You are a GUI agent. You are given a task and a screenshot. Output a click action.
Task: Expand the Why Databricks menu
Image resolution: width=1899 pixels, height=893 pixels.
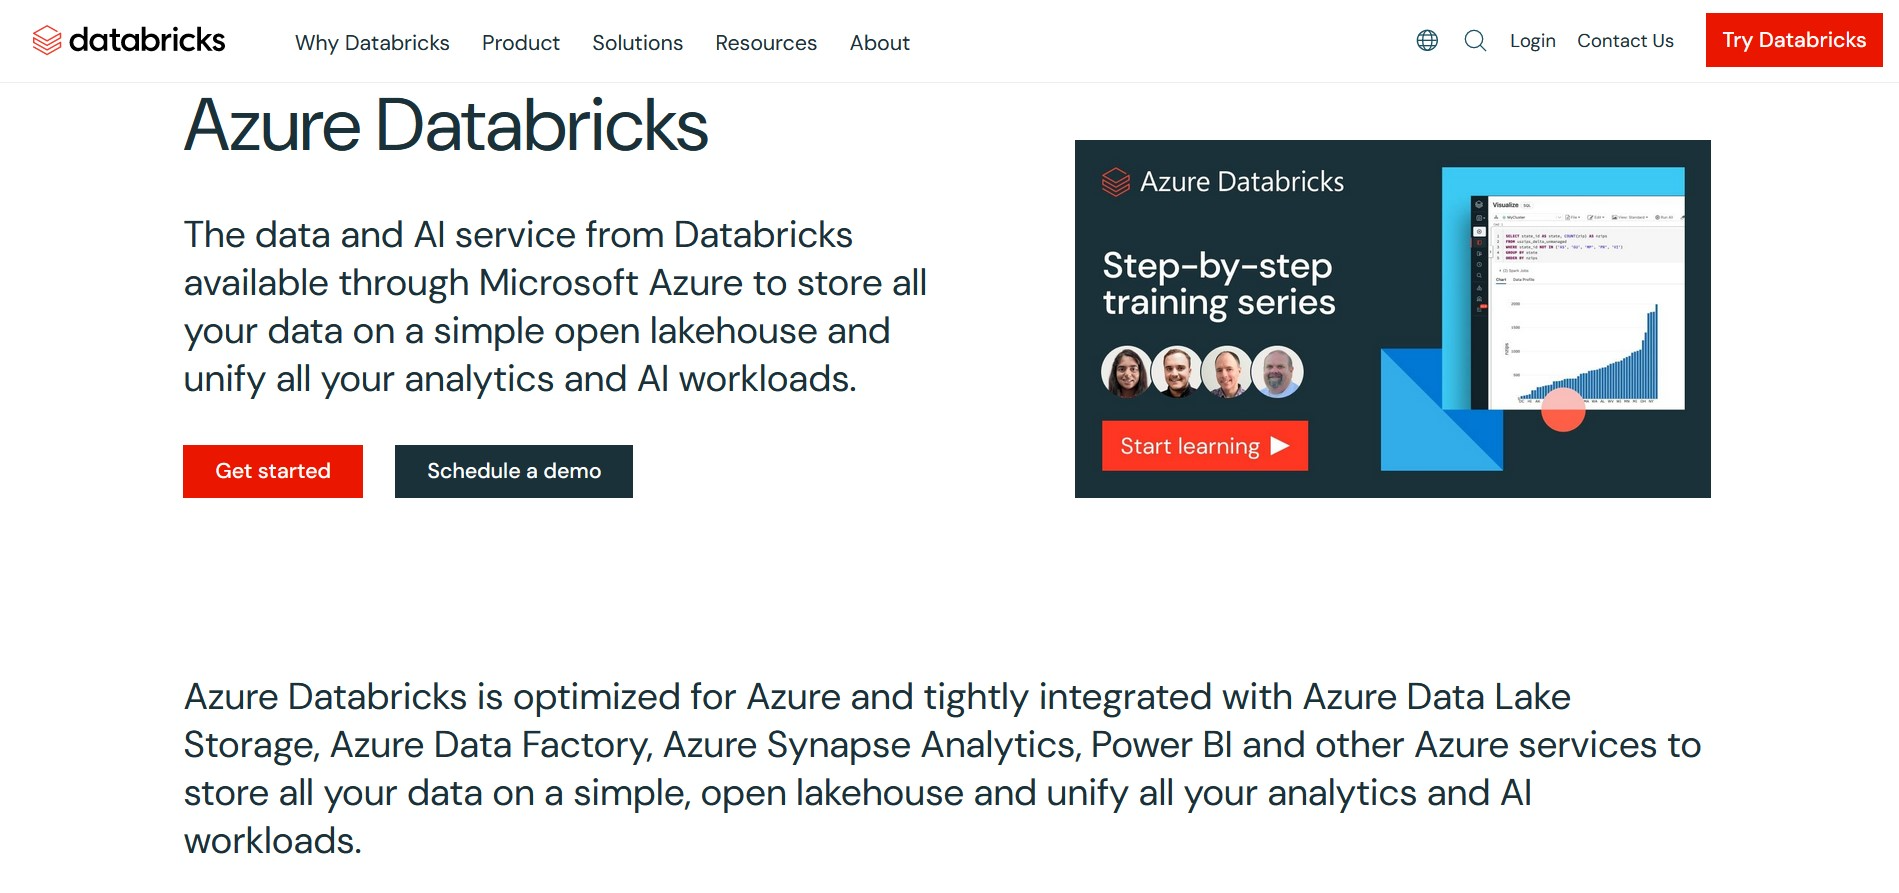click(x=372, y=43)
